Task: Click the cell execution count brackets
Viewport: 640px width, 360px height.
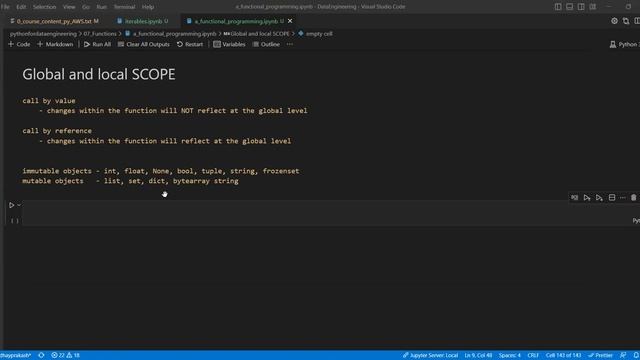Action: tap(14, 221)
